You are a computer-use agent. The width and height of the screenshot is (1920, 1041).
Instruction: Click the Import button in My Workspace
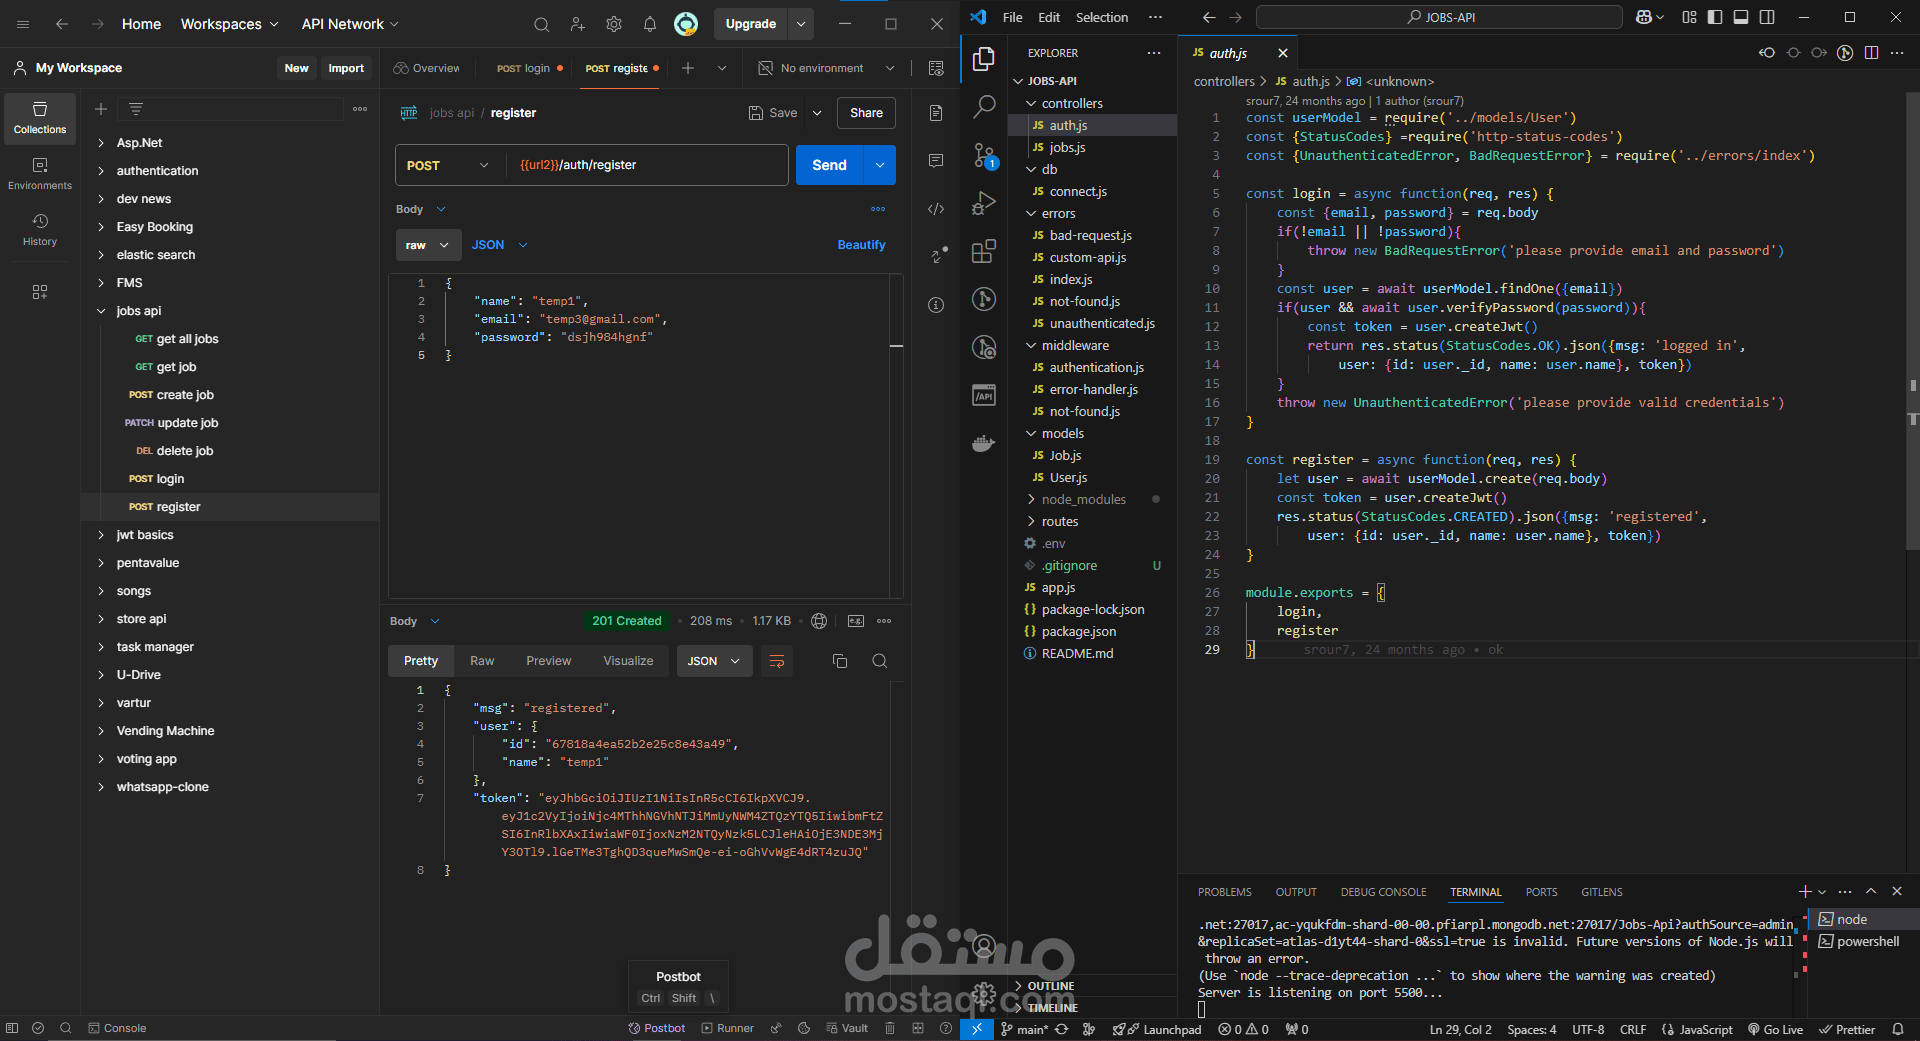(x=346, y=68)
